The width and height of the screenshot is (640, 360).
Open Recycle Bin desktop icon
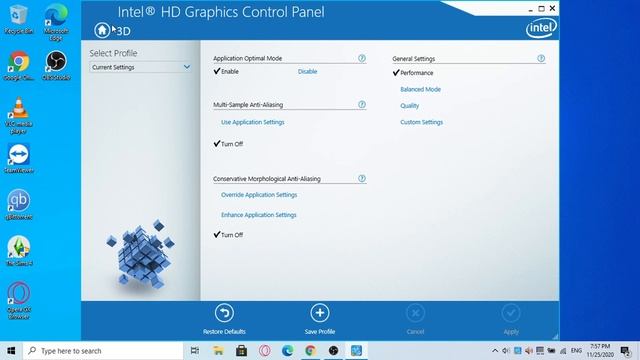[18, 20]
